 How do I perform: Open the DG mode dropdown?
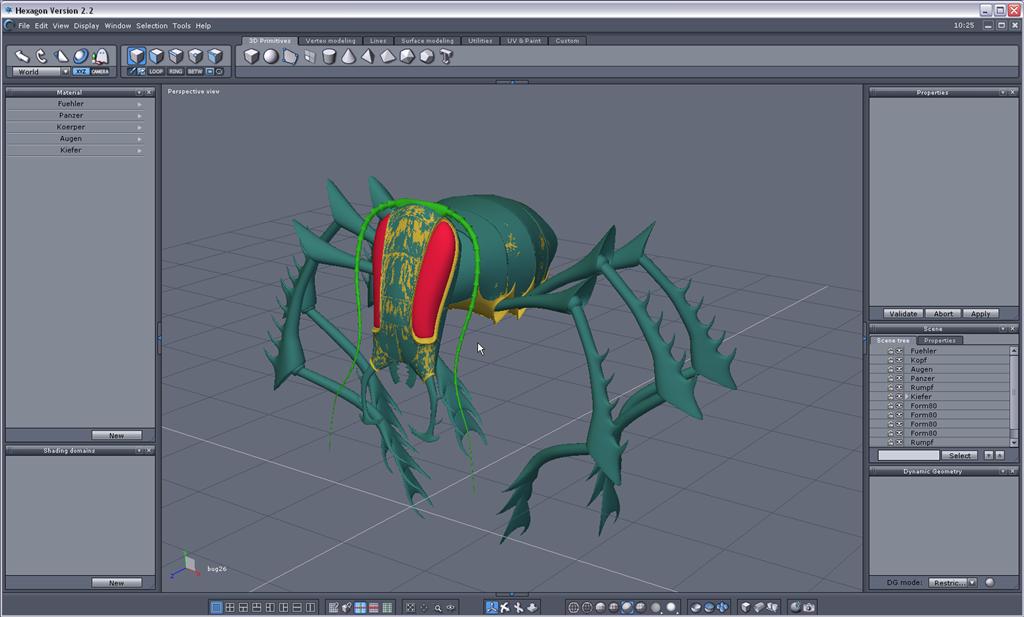click(971, 582)
